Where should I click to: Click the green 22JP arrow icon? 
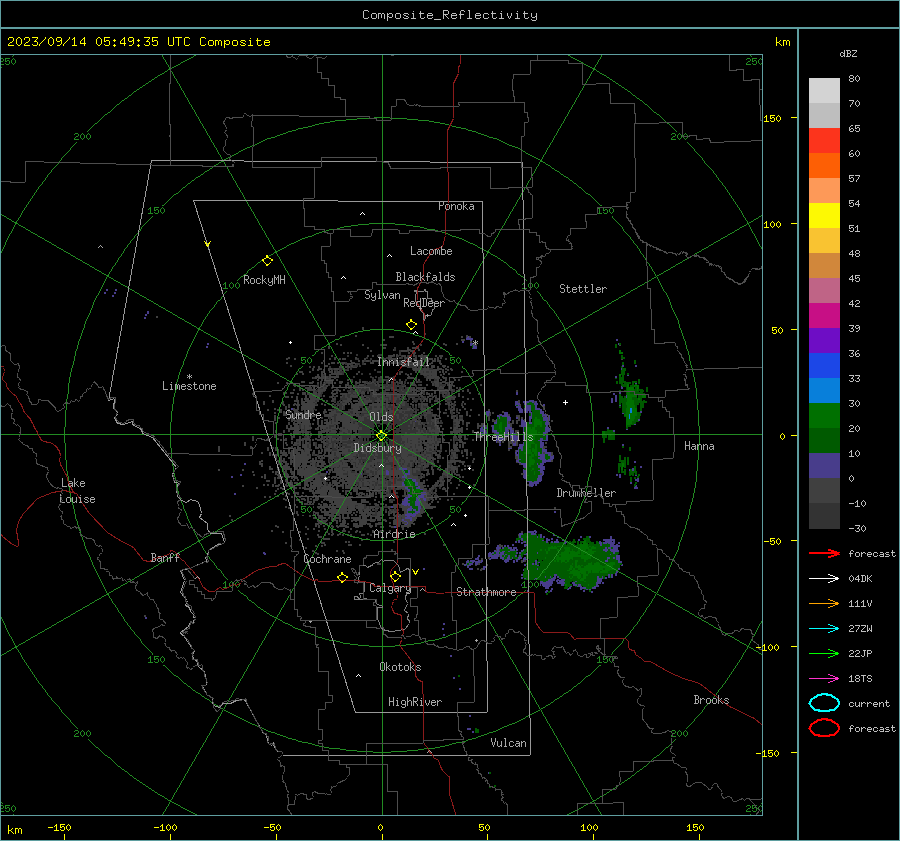pyautogui.click(x=824, y=653)
